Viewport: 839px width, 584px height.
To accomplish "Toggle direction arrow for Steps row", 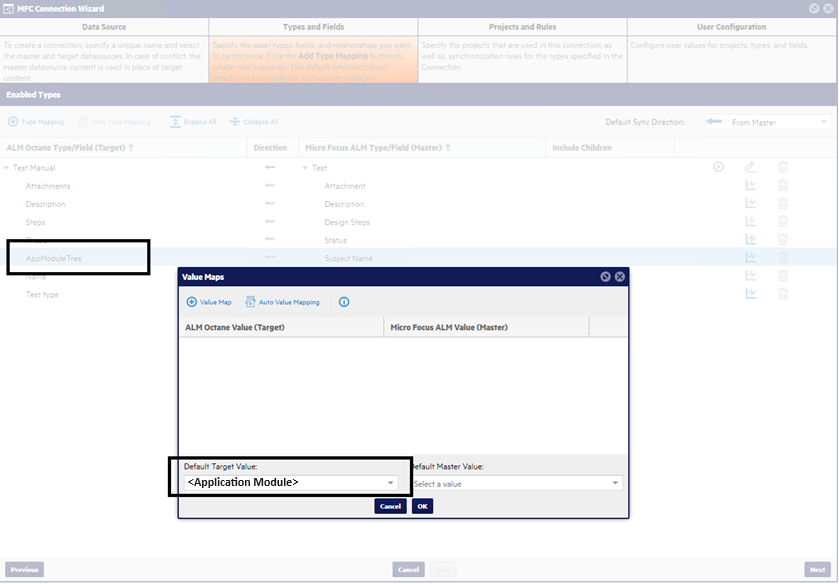I will (x=270, y=221).
